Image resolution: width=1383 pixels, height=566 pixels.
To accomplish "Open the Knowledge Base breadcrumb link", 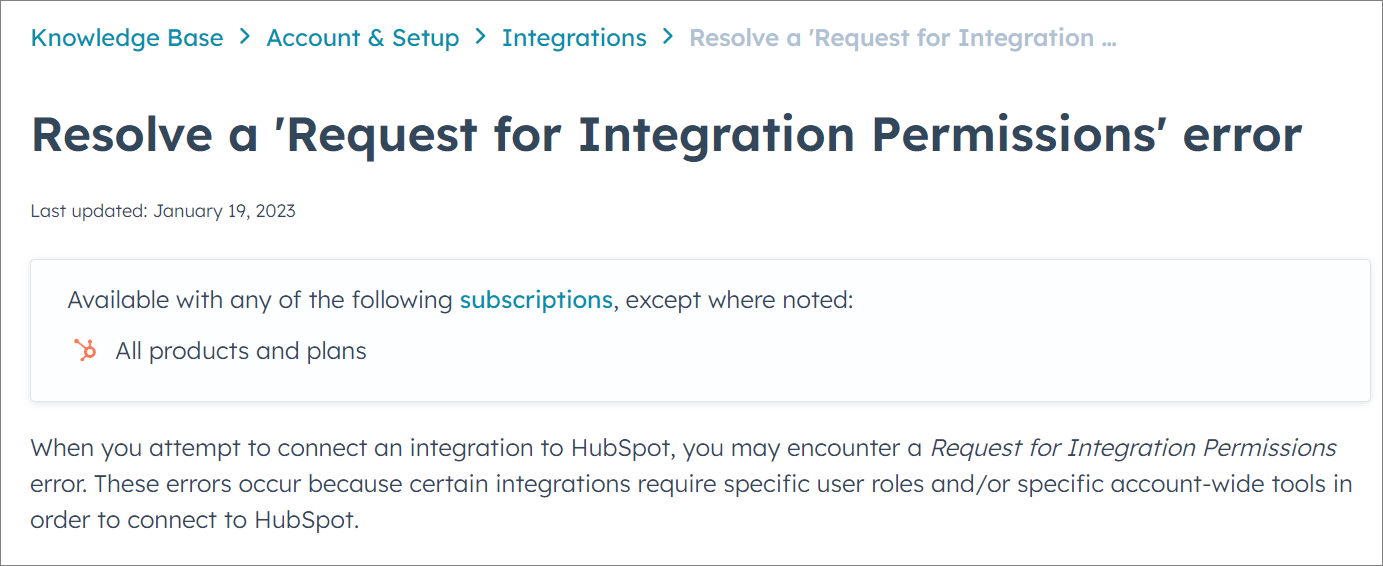I will pos(127,38).
